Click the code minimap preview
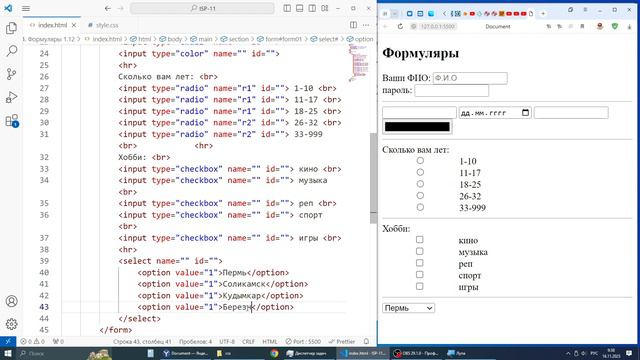The width and height of the screenshot is (640, 360). point(358,63)
